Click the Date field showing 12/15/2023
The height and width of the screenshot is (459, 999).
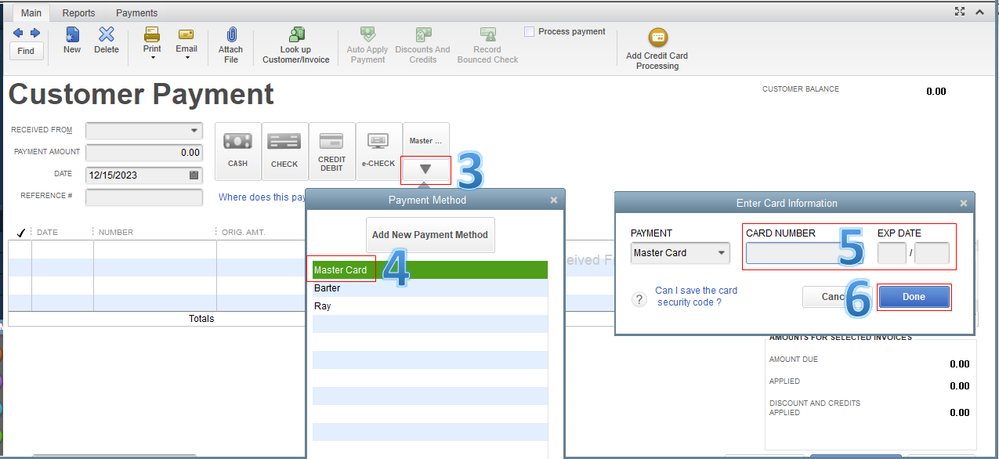point(144,175)
